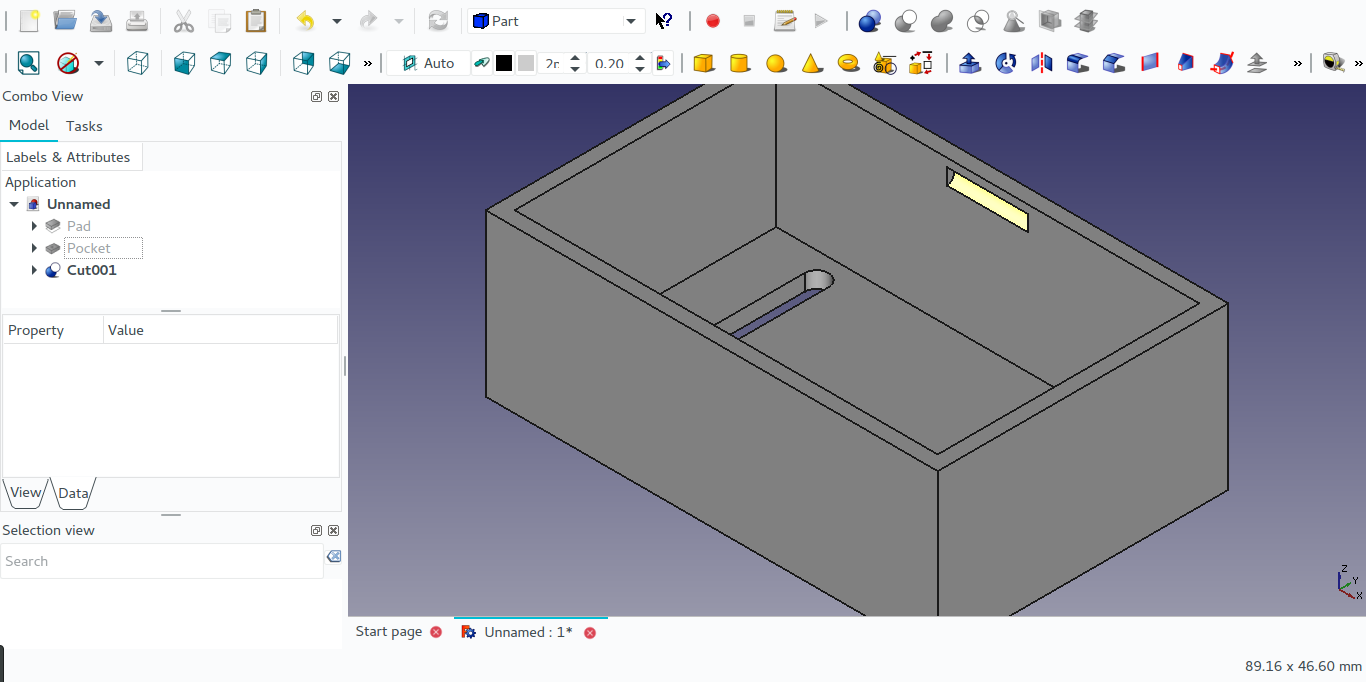Apply the Intersection of shapes tool
The width and height of the screenshot is (1366, 682).
click(978, 21)
